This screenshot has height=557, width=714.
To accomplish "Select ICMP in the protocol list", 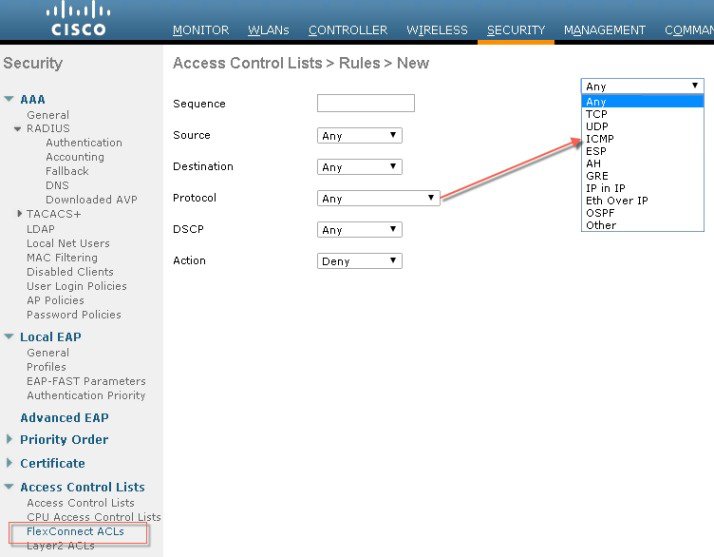I will coord(643,138).
